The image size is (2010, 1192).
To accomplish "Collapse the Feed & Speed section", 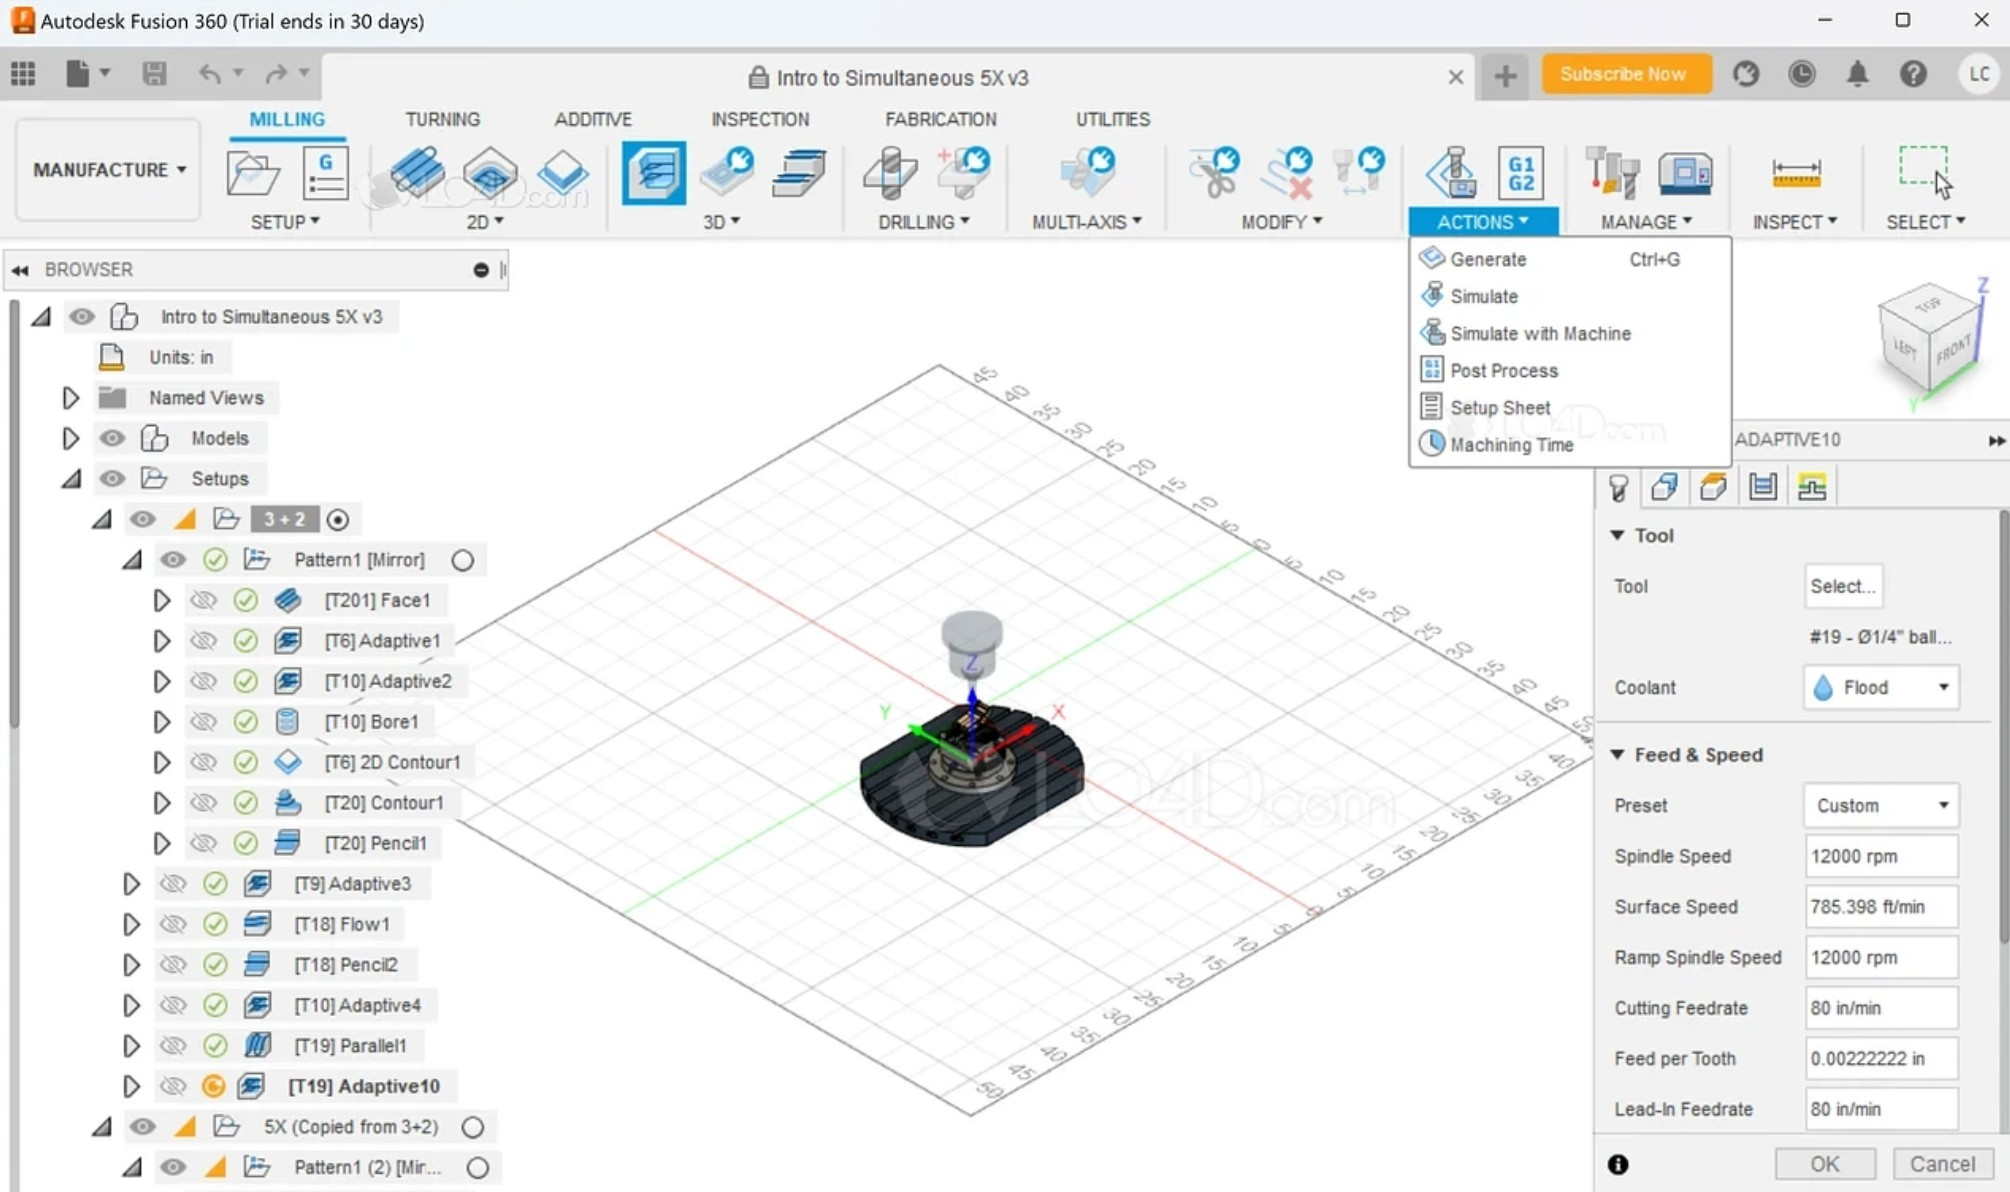I will tap(1617, 755).
